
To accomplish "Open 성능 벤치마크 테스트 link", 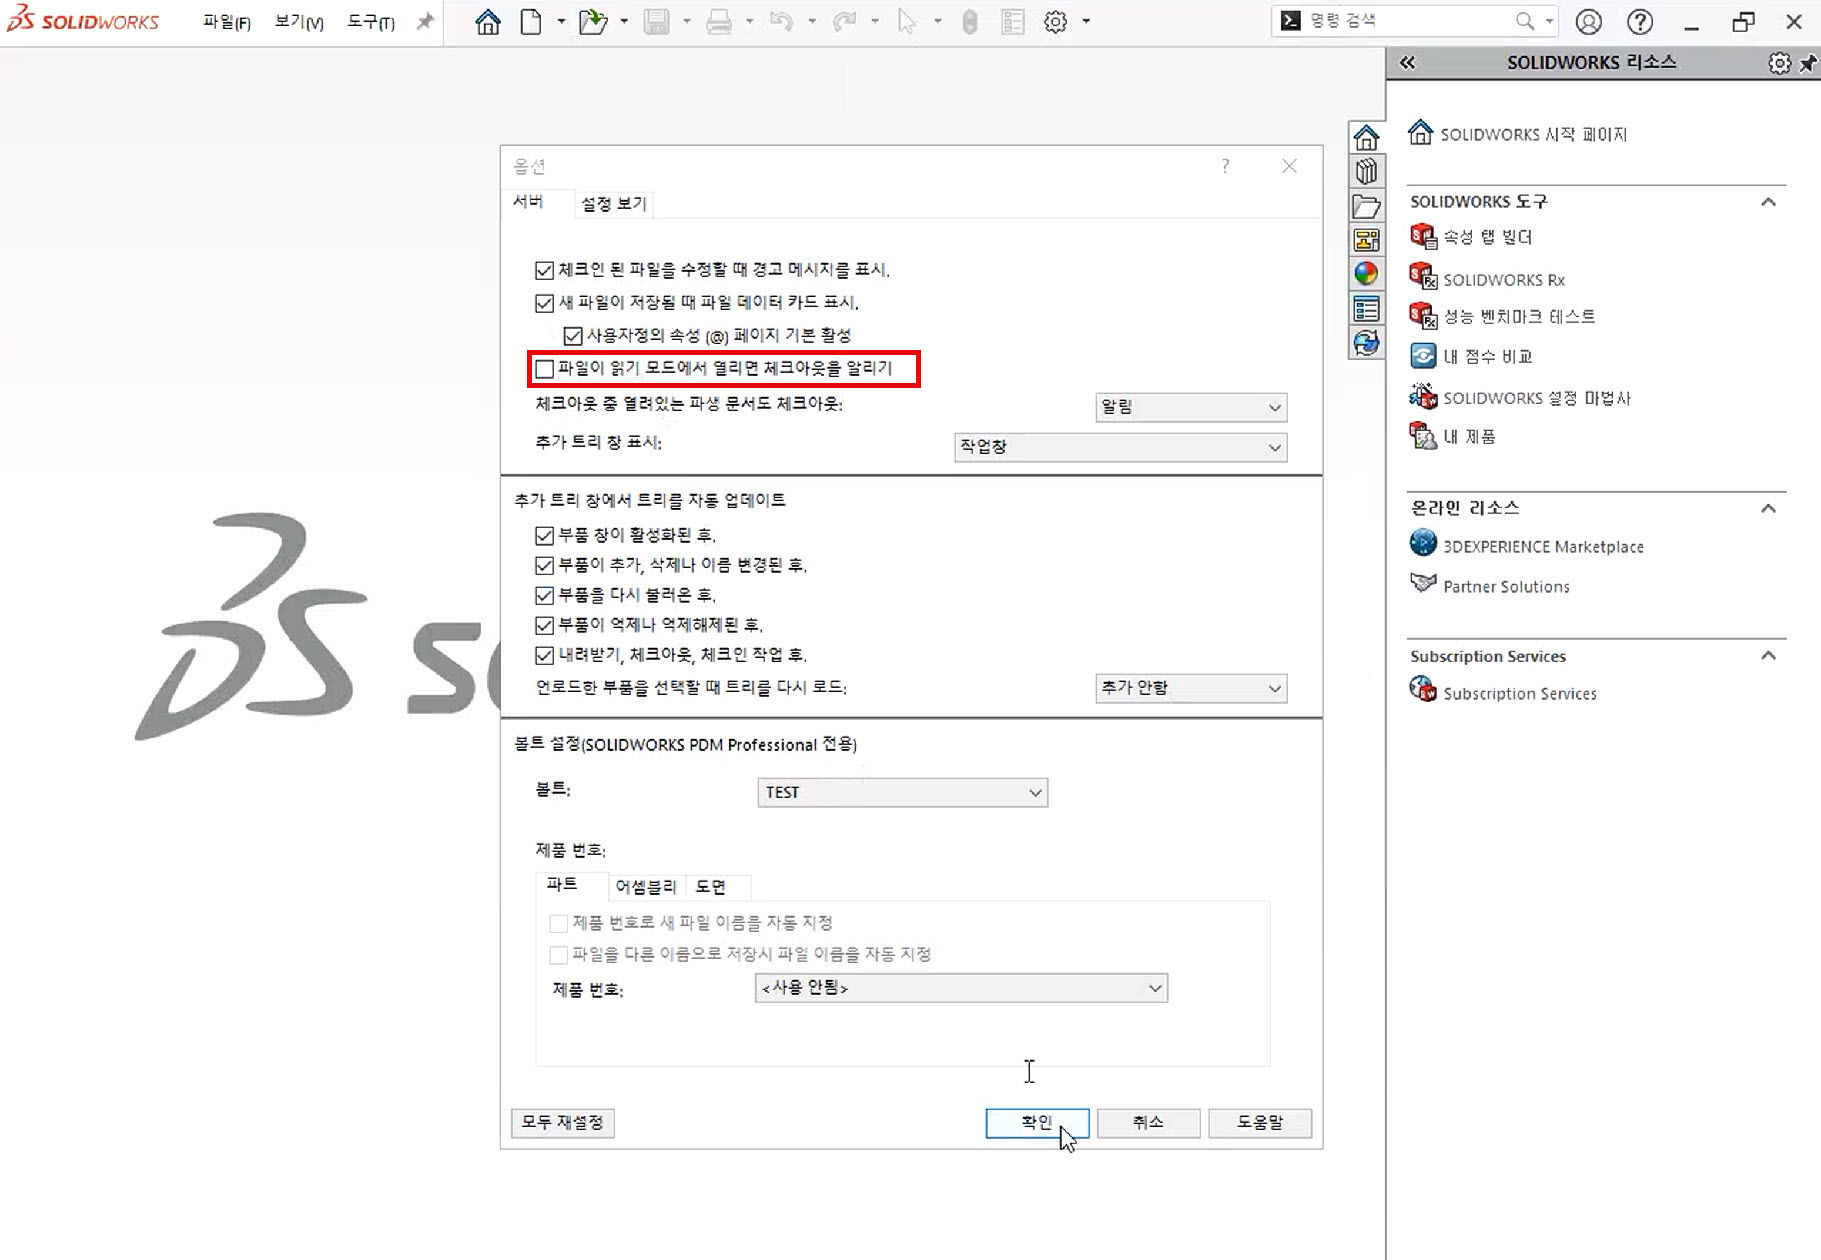I will point(1519,316).
